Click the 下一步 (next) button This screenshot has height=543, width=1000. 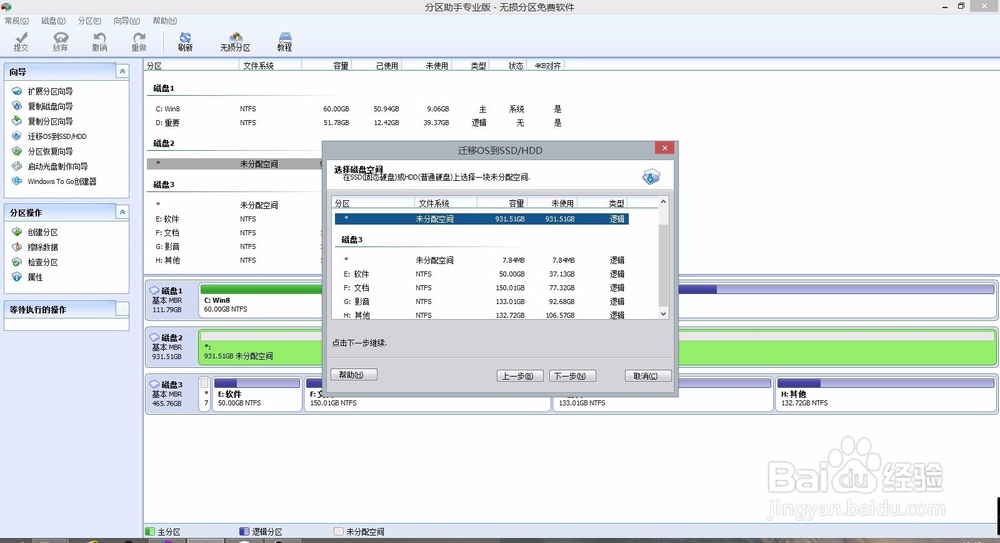coord(572,376)
